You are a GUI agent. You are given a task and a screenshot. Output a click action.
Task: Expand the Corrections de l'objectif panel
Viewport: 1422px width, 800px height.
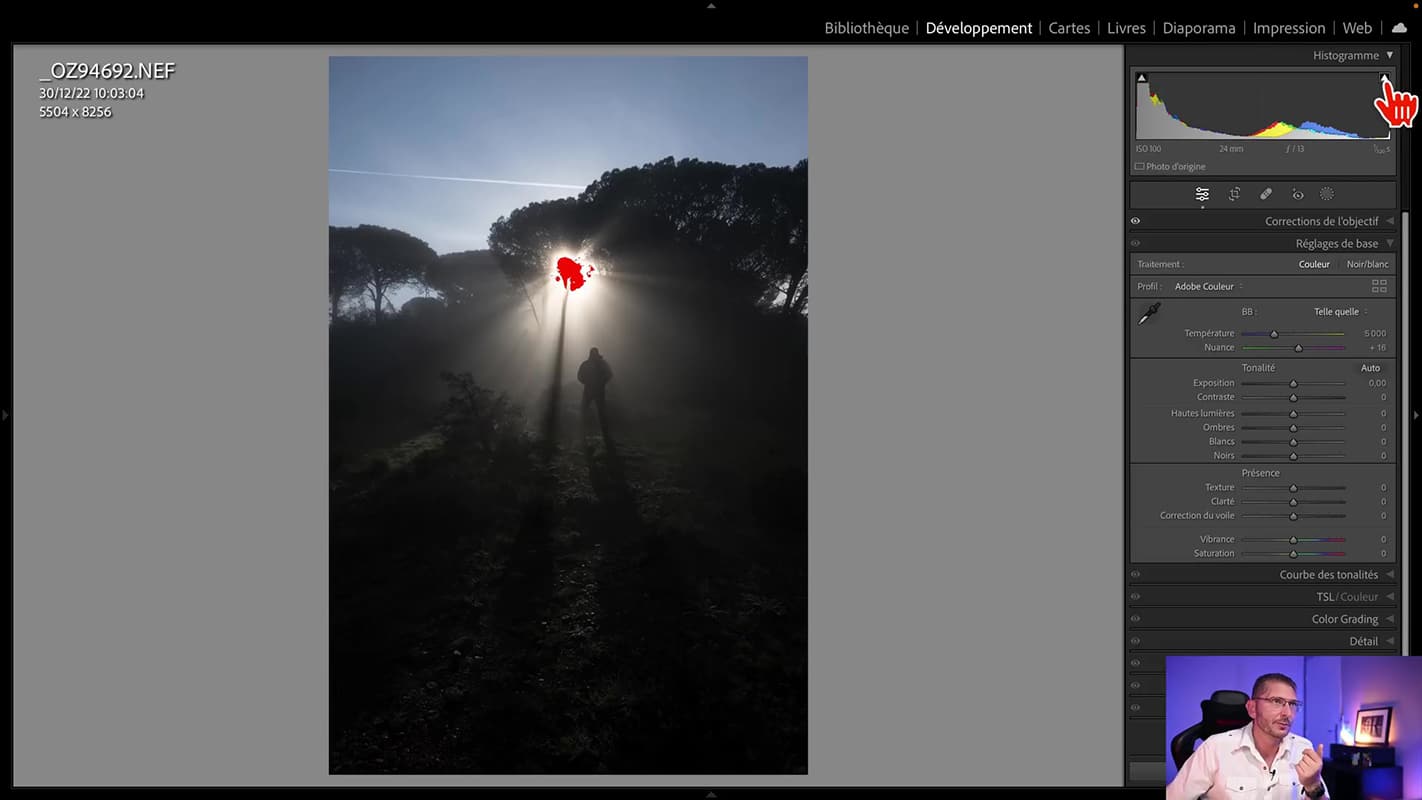tap(1389, 221)
